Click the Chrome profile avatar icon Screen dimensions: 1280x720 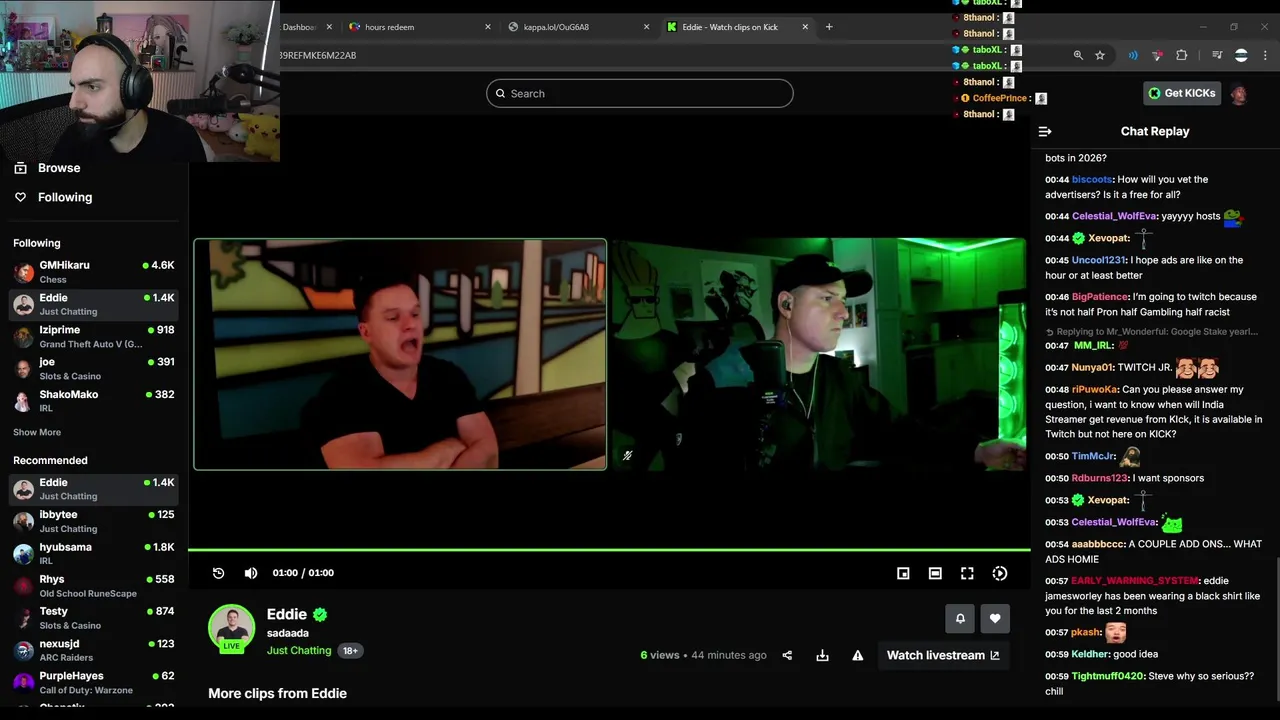pyautogui.click(x=1241, y=55)
